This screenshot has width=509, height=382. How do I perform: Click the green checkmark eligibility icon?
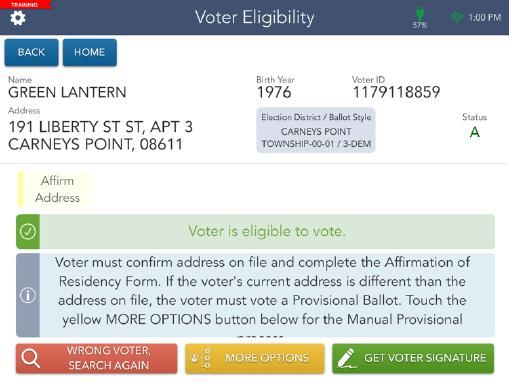click(x=28, y=231)
